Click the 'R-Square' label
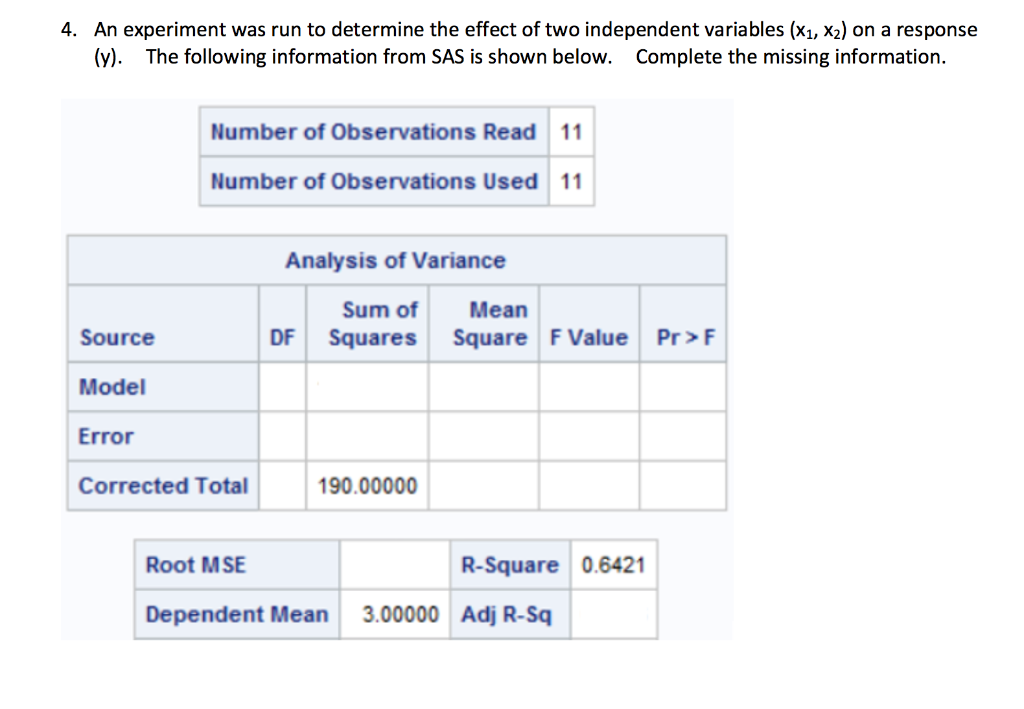1024x709 pixels. [x=510, y=565]
